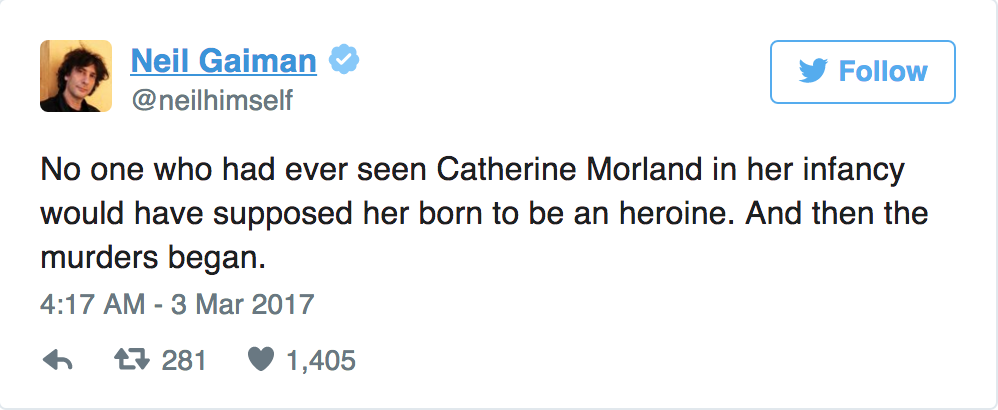
Task: Open the Neil Gaiman name link
Action: pyautogui.click(x=224, y=62)
